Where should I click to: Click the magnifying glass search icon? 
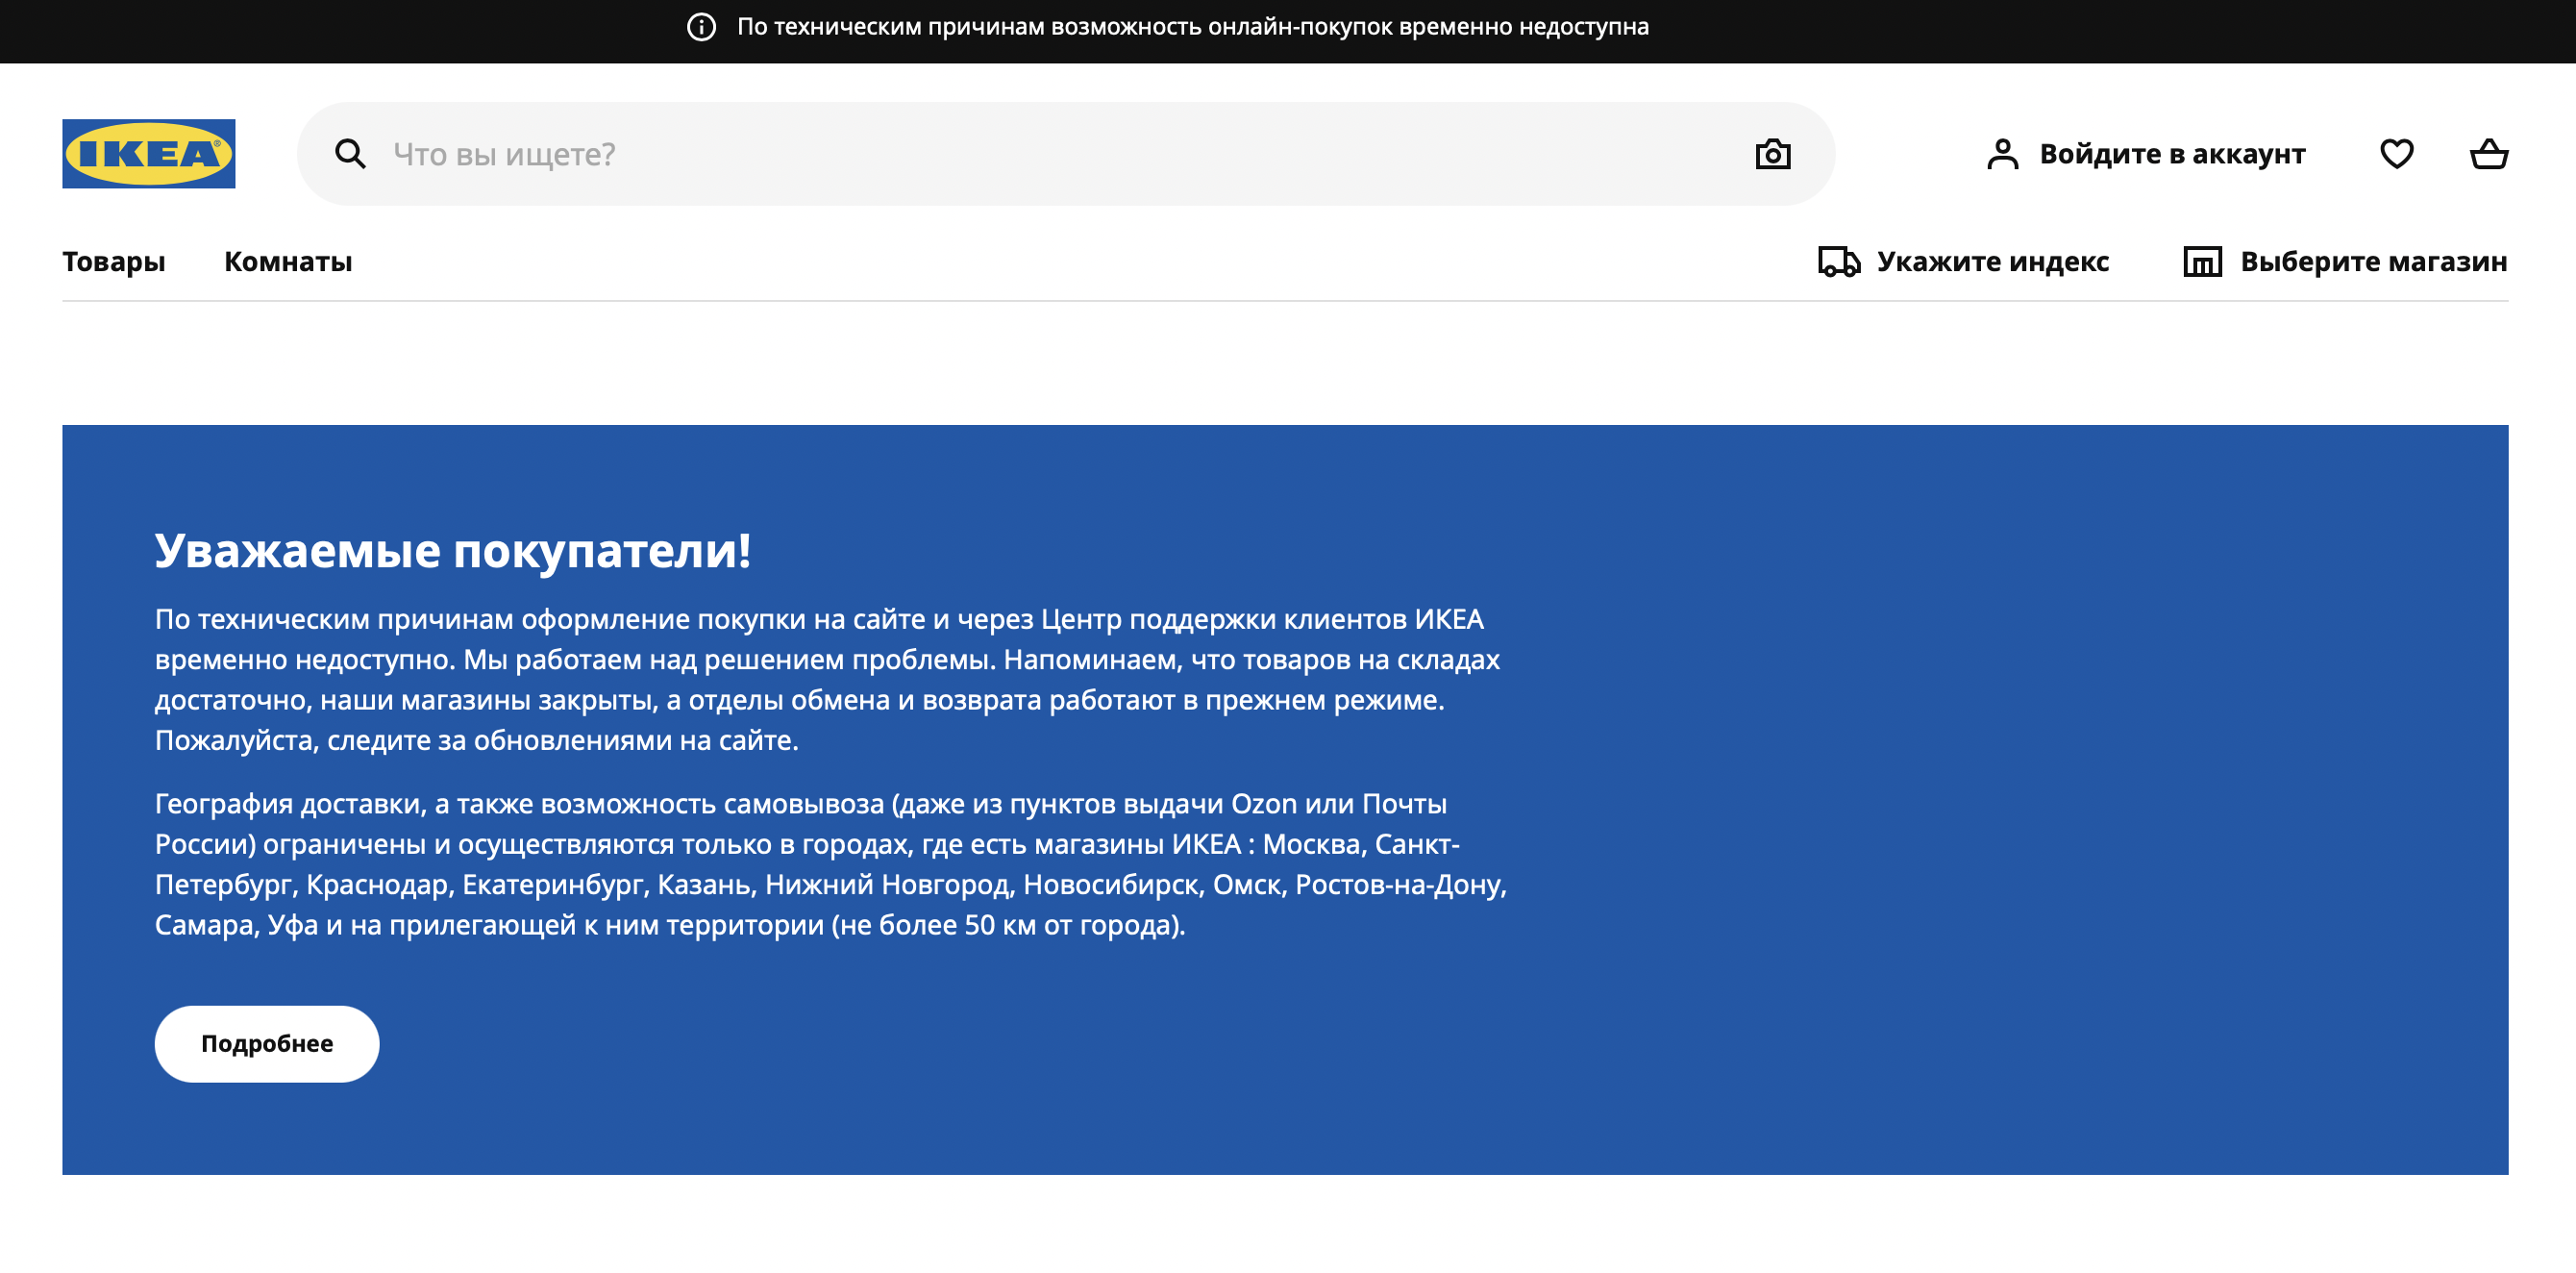(x=350, y=154)
